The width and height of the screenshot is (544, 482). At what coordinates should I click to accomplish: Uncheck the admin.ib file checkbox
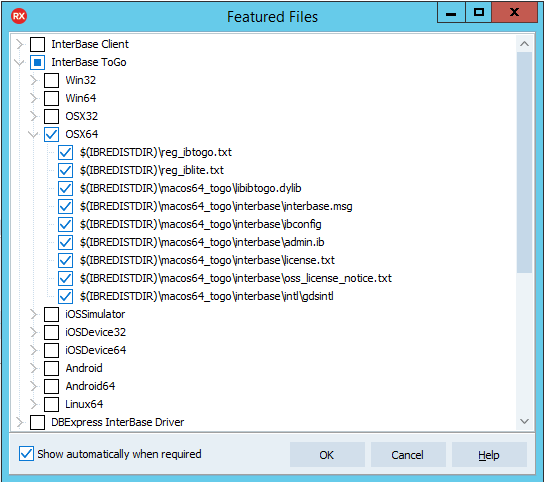(66, 242)
